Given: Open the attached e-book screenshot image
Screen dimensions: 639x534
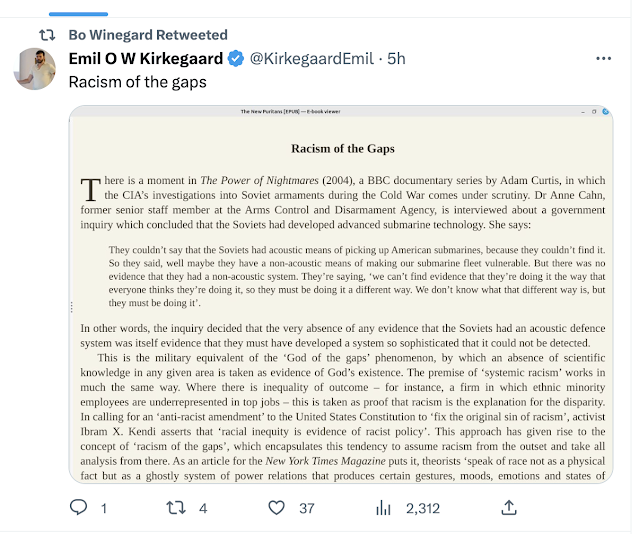Looking at the screenshot, I should (341, 294).
